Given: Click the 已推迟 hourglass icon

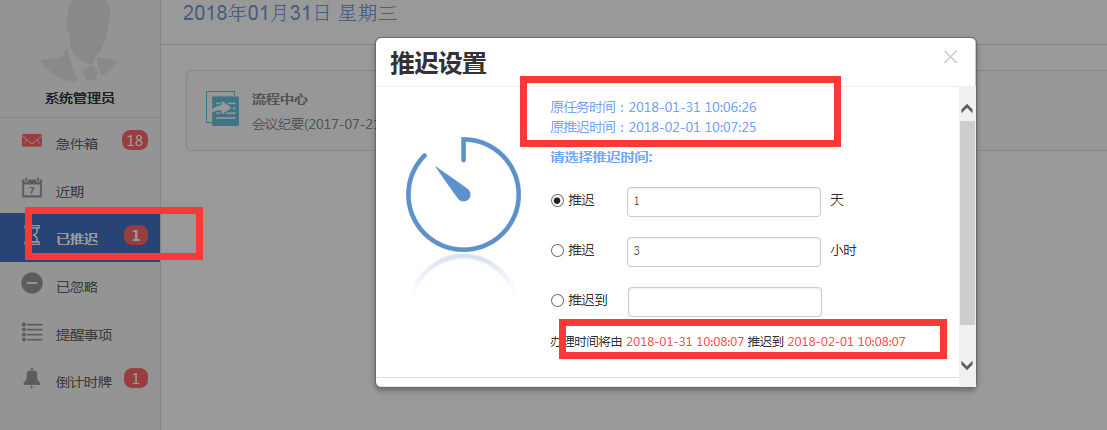Looking at the screenshot, I should pyautogui.click(x=32, y=236).
